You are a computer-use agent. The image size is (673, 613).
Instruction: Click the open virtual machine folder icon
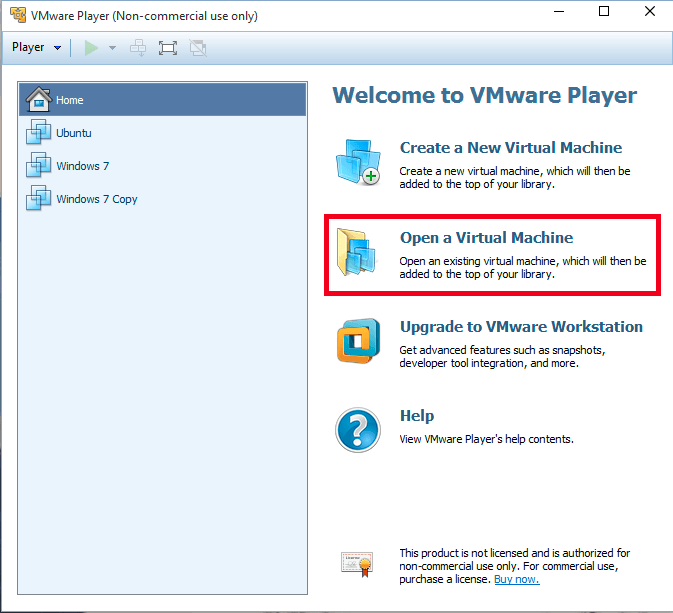(356, 252)
